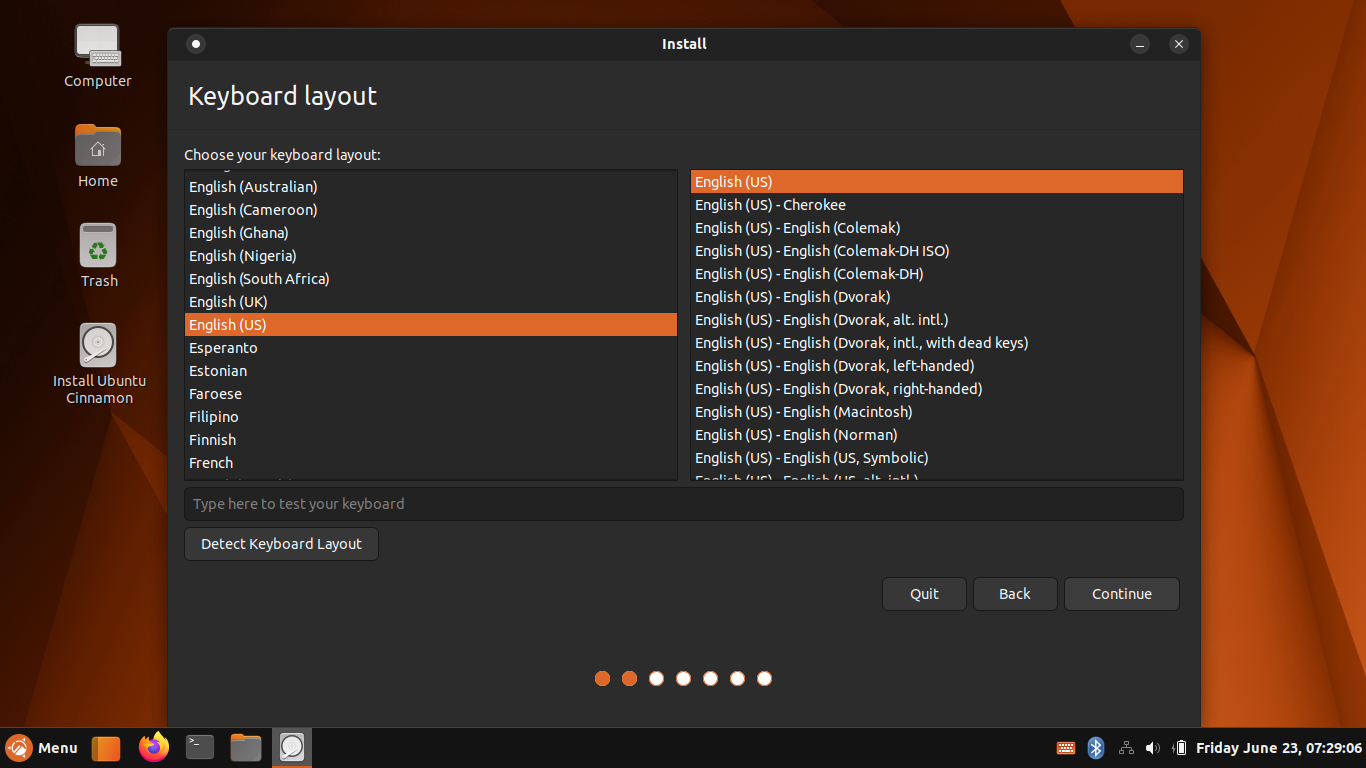This screenshot has height=768, width=1366.
Task: Select Filipino layout
Action: pos(431,417)
